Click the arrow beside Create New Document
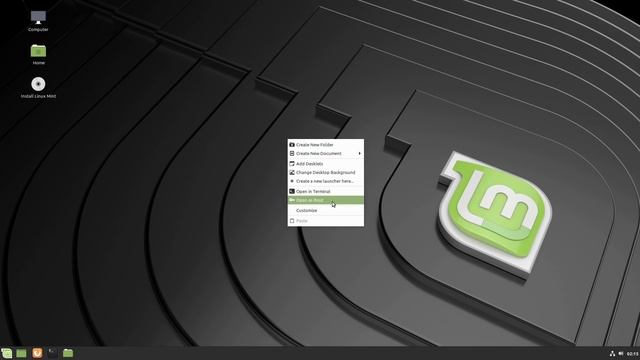The width and height of the screenshot is (640, 360). pos(360,153)
